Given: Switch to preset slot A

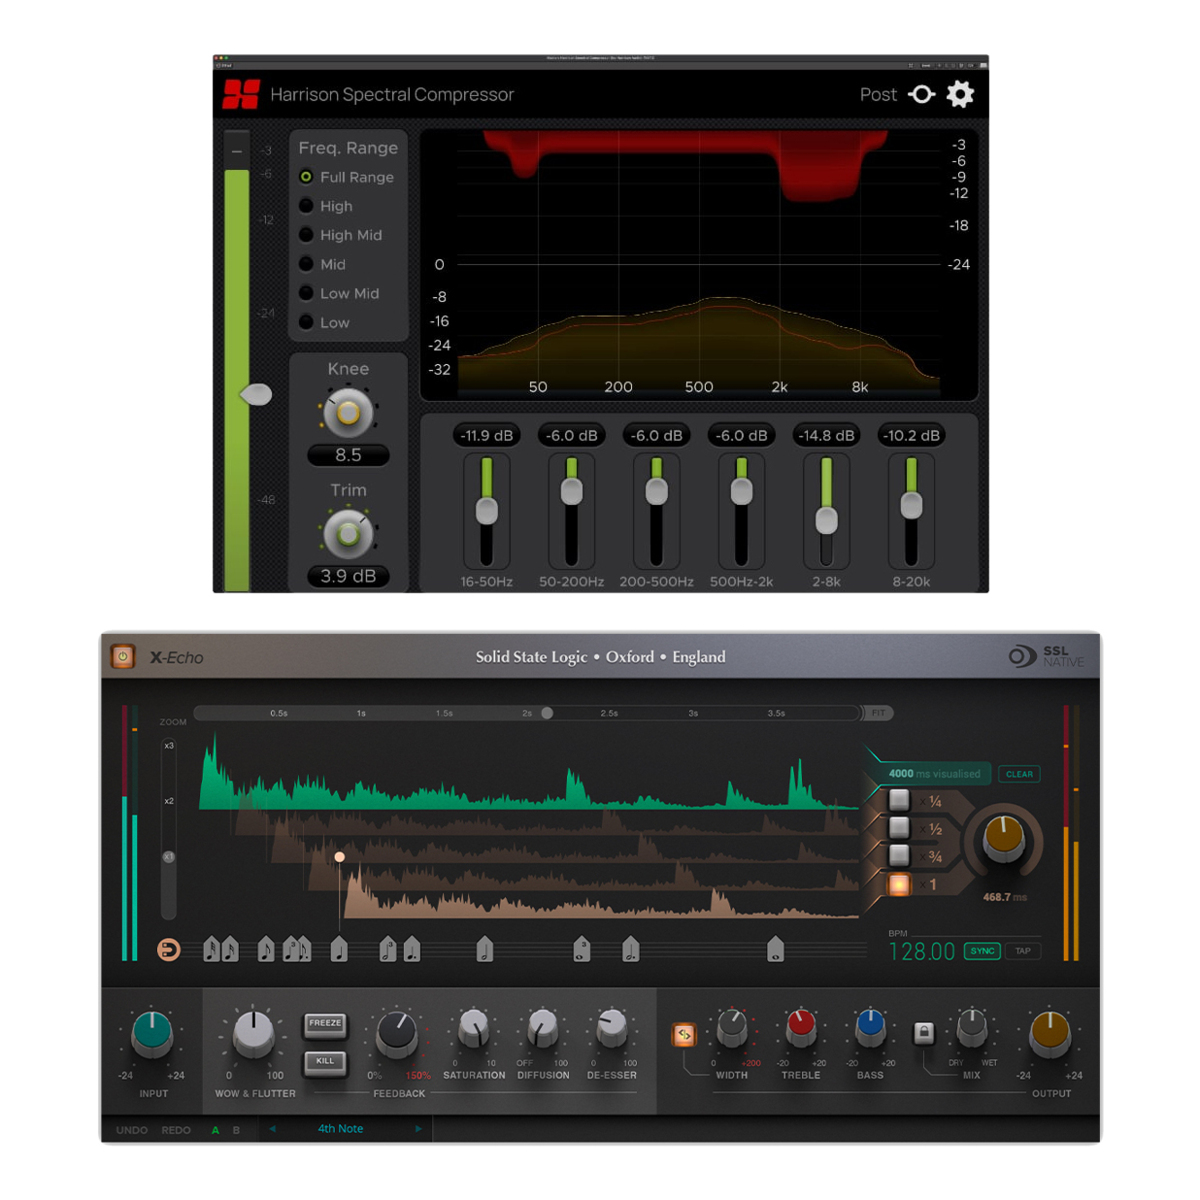Looking at the screenshot, I should (215, 1130).
